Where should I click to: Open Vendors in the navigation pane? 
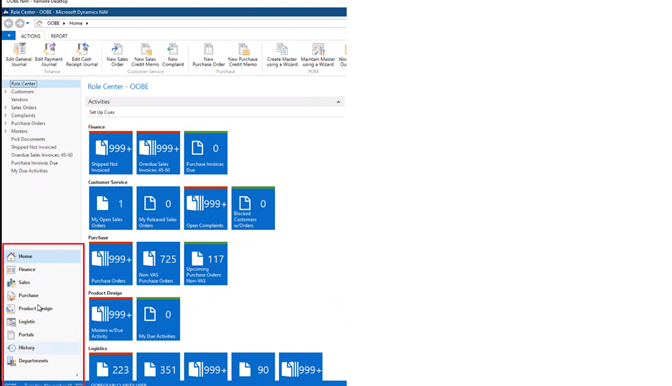(19, 99)
